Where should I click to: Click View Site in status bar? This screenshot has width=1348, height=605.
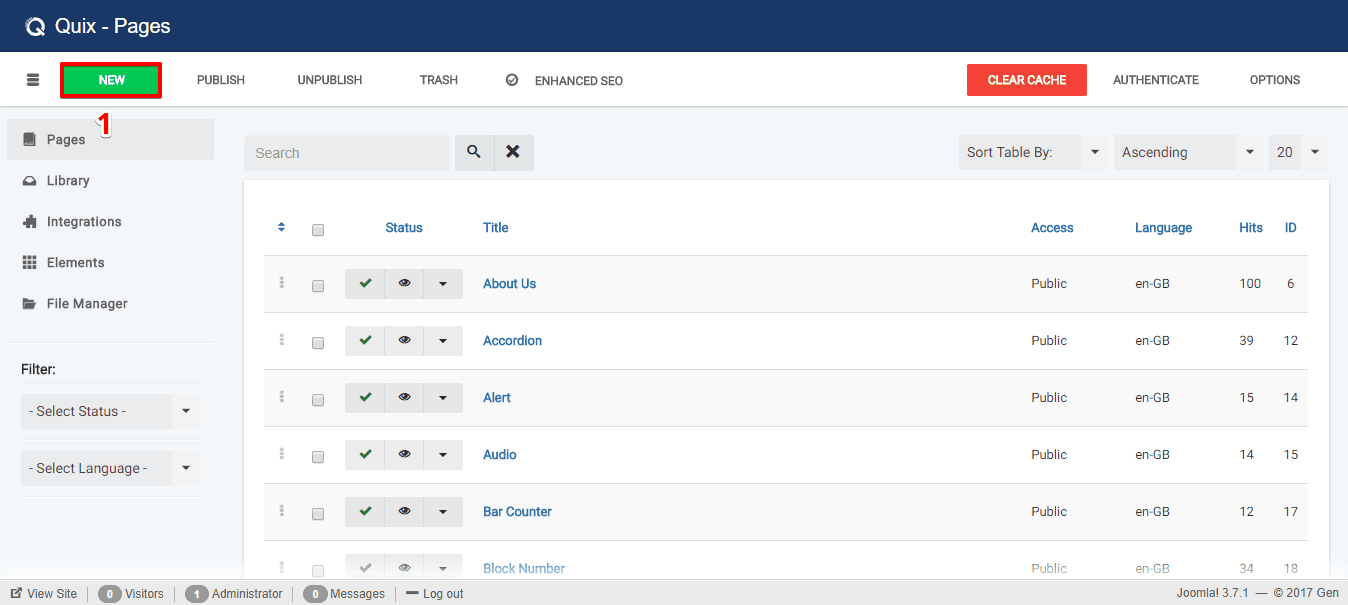pos(44,594)
